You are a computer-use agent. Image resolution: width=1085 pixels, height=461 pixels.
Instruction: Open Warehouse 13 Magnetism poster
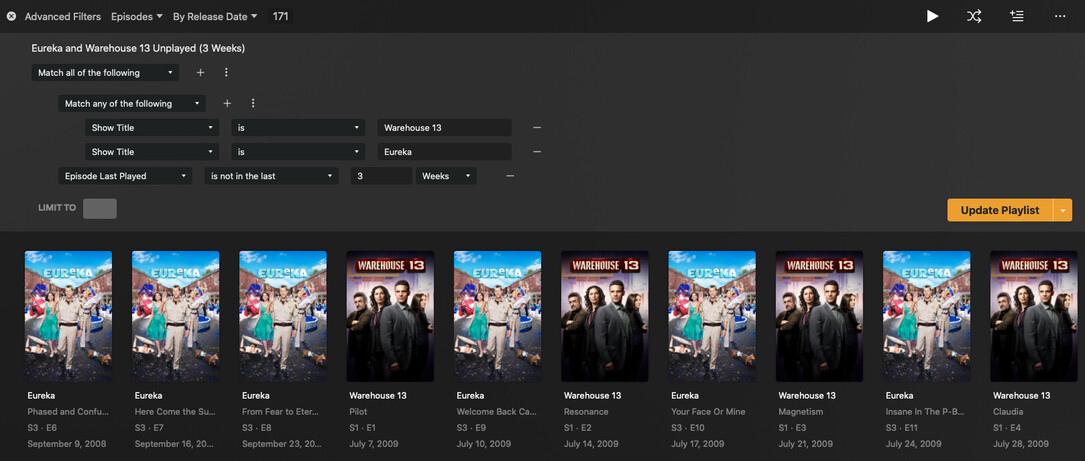coord(819,316)
